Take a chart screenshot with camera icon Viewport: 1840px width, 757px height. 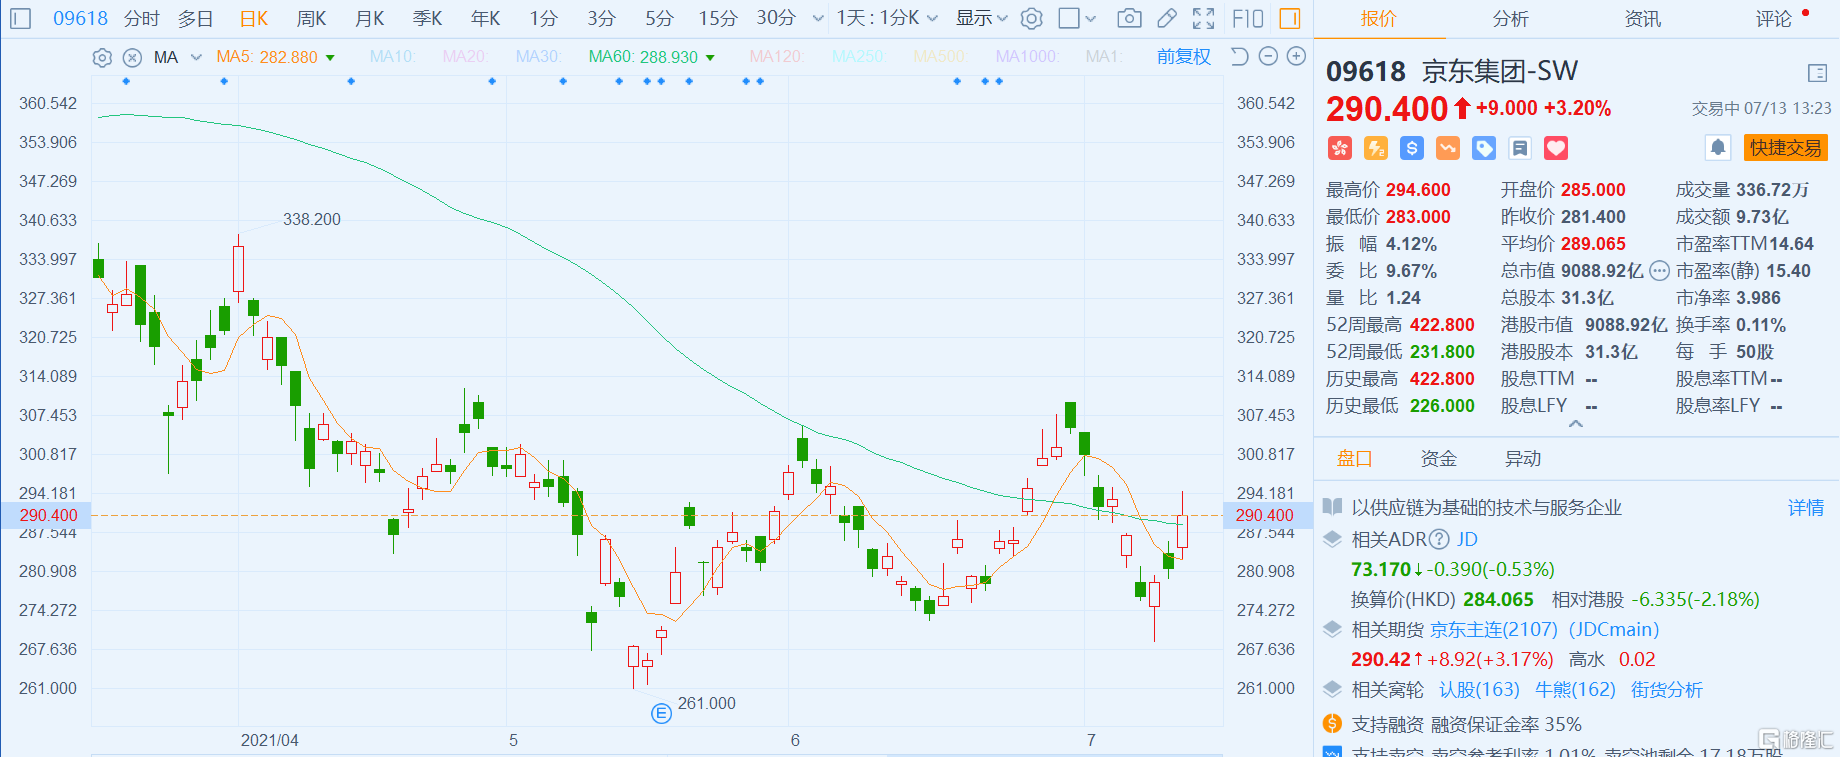coord(1129,18)
